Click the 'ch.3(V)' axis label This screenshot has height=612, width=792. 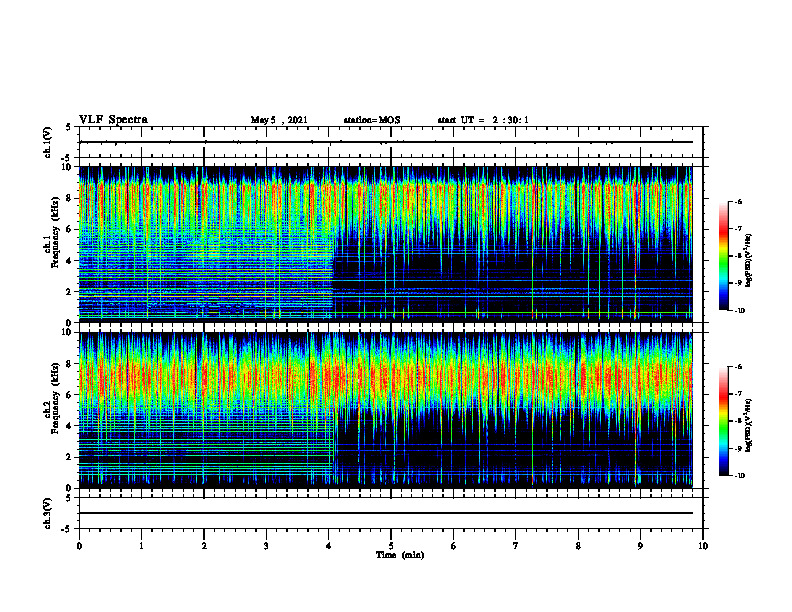[47, 513]
